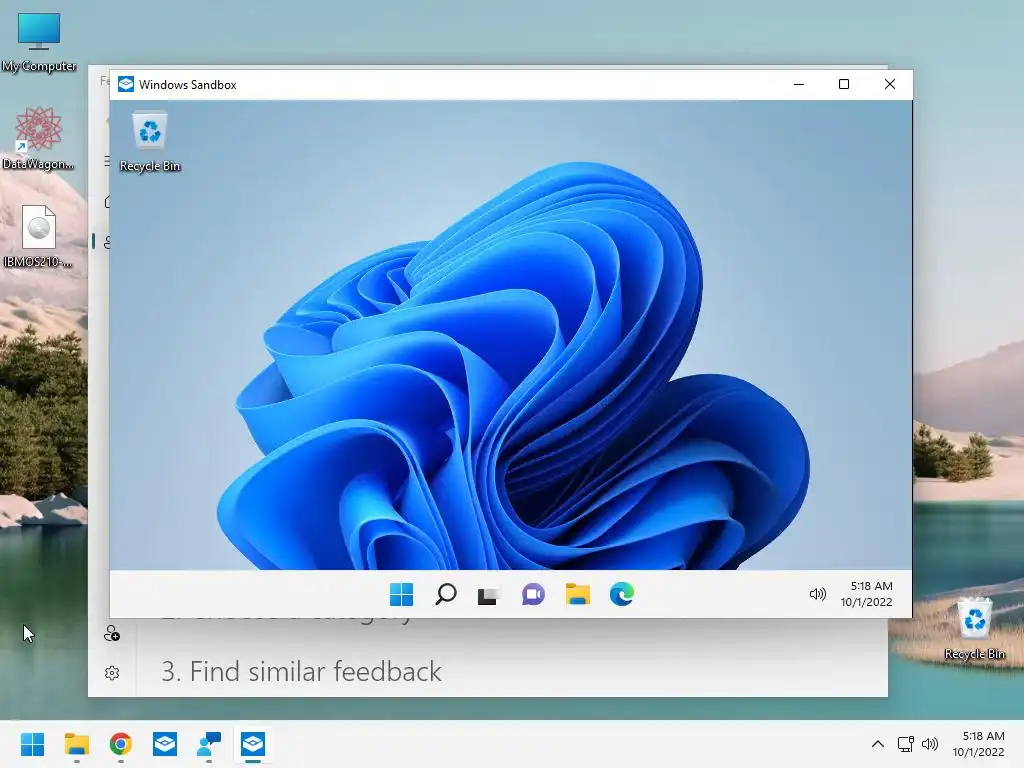Click the '3. Find similar feedback' heading
This screenshot has width=1024, height=768.
click(301, 671)
